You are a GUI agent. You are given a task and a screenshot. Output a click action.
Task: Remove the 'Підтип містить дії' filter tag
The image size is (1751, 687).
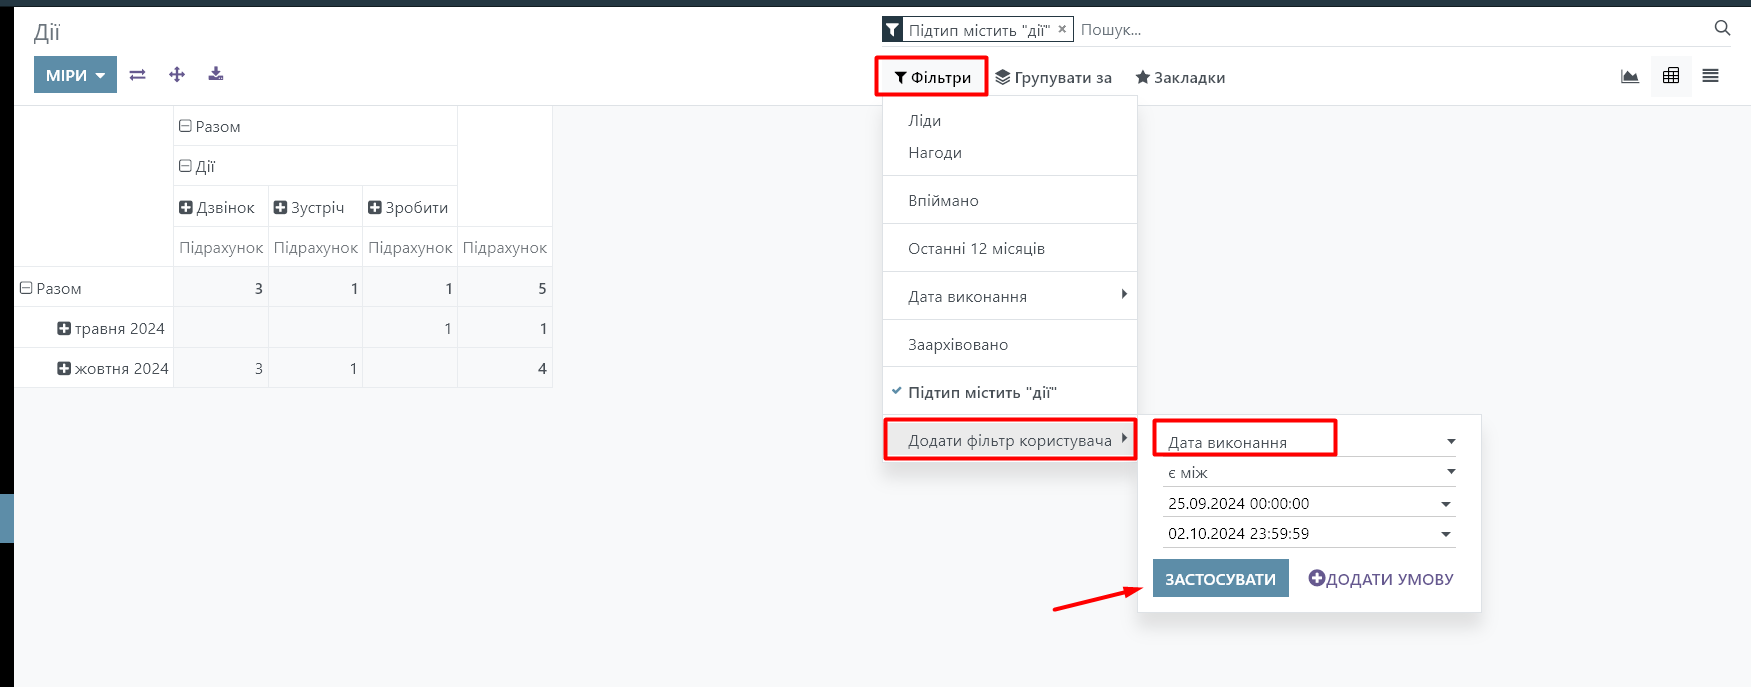pos(1062,29)
